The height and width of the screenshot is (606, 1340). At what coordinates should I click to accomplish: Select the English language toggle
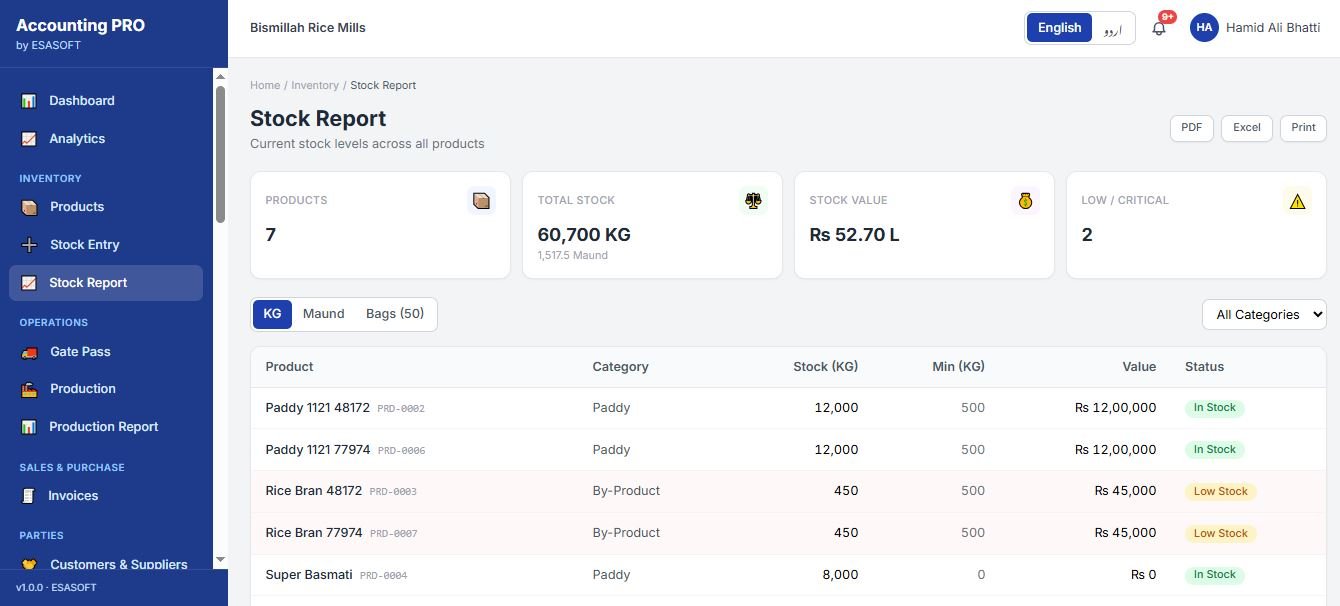pyautogui.click(x=1059, y=28)
